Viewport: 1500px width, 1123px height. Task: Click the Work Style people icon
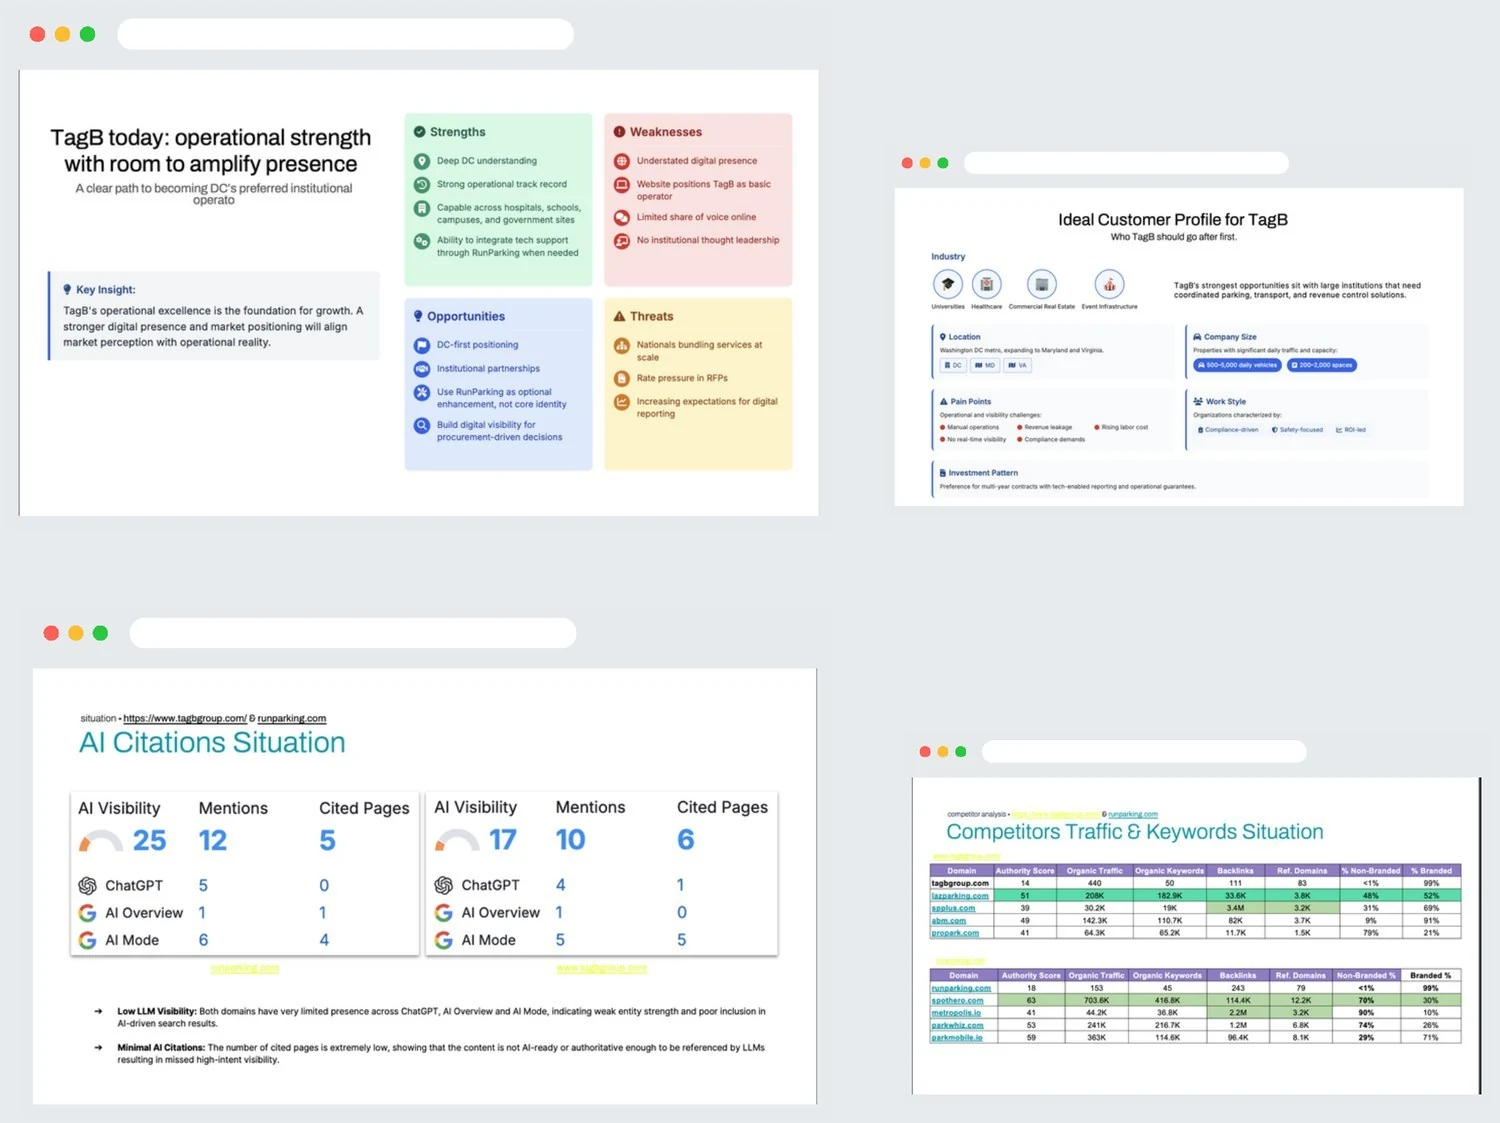pyautogui.click(x=1198, y=401)
